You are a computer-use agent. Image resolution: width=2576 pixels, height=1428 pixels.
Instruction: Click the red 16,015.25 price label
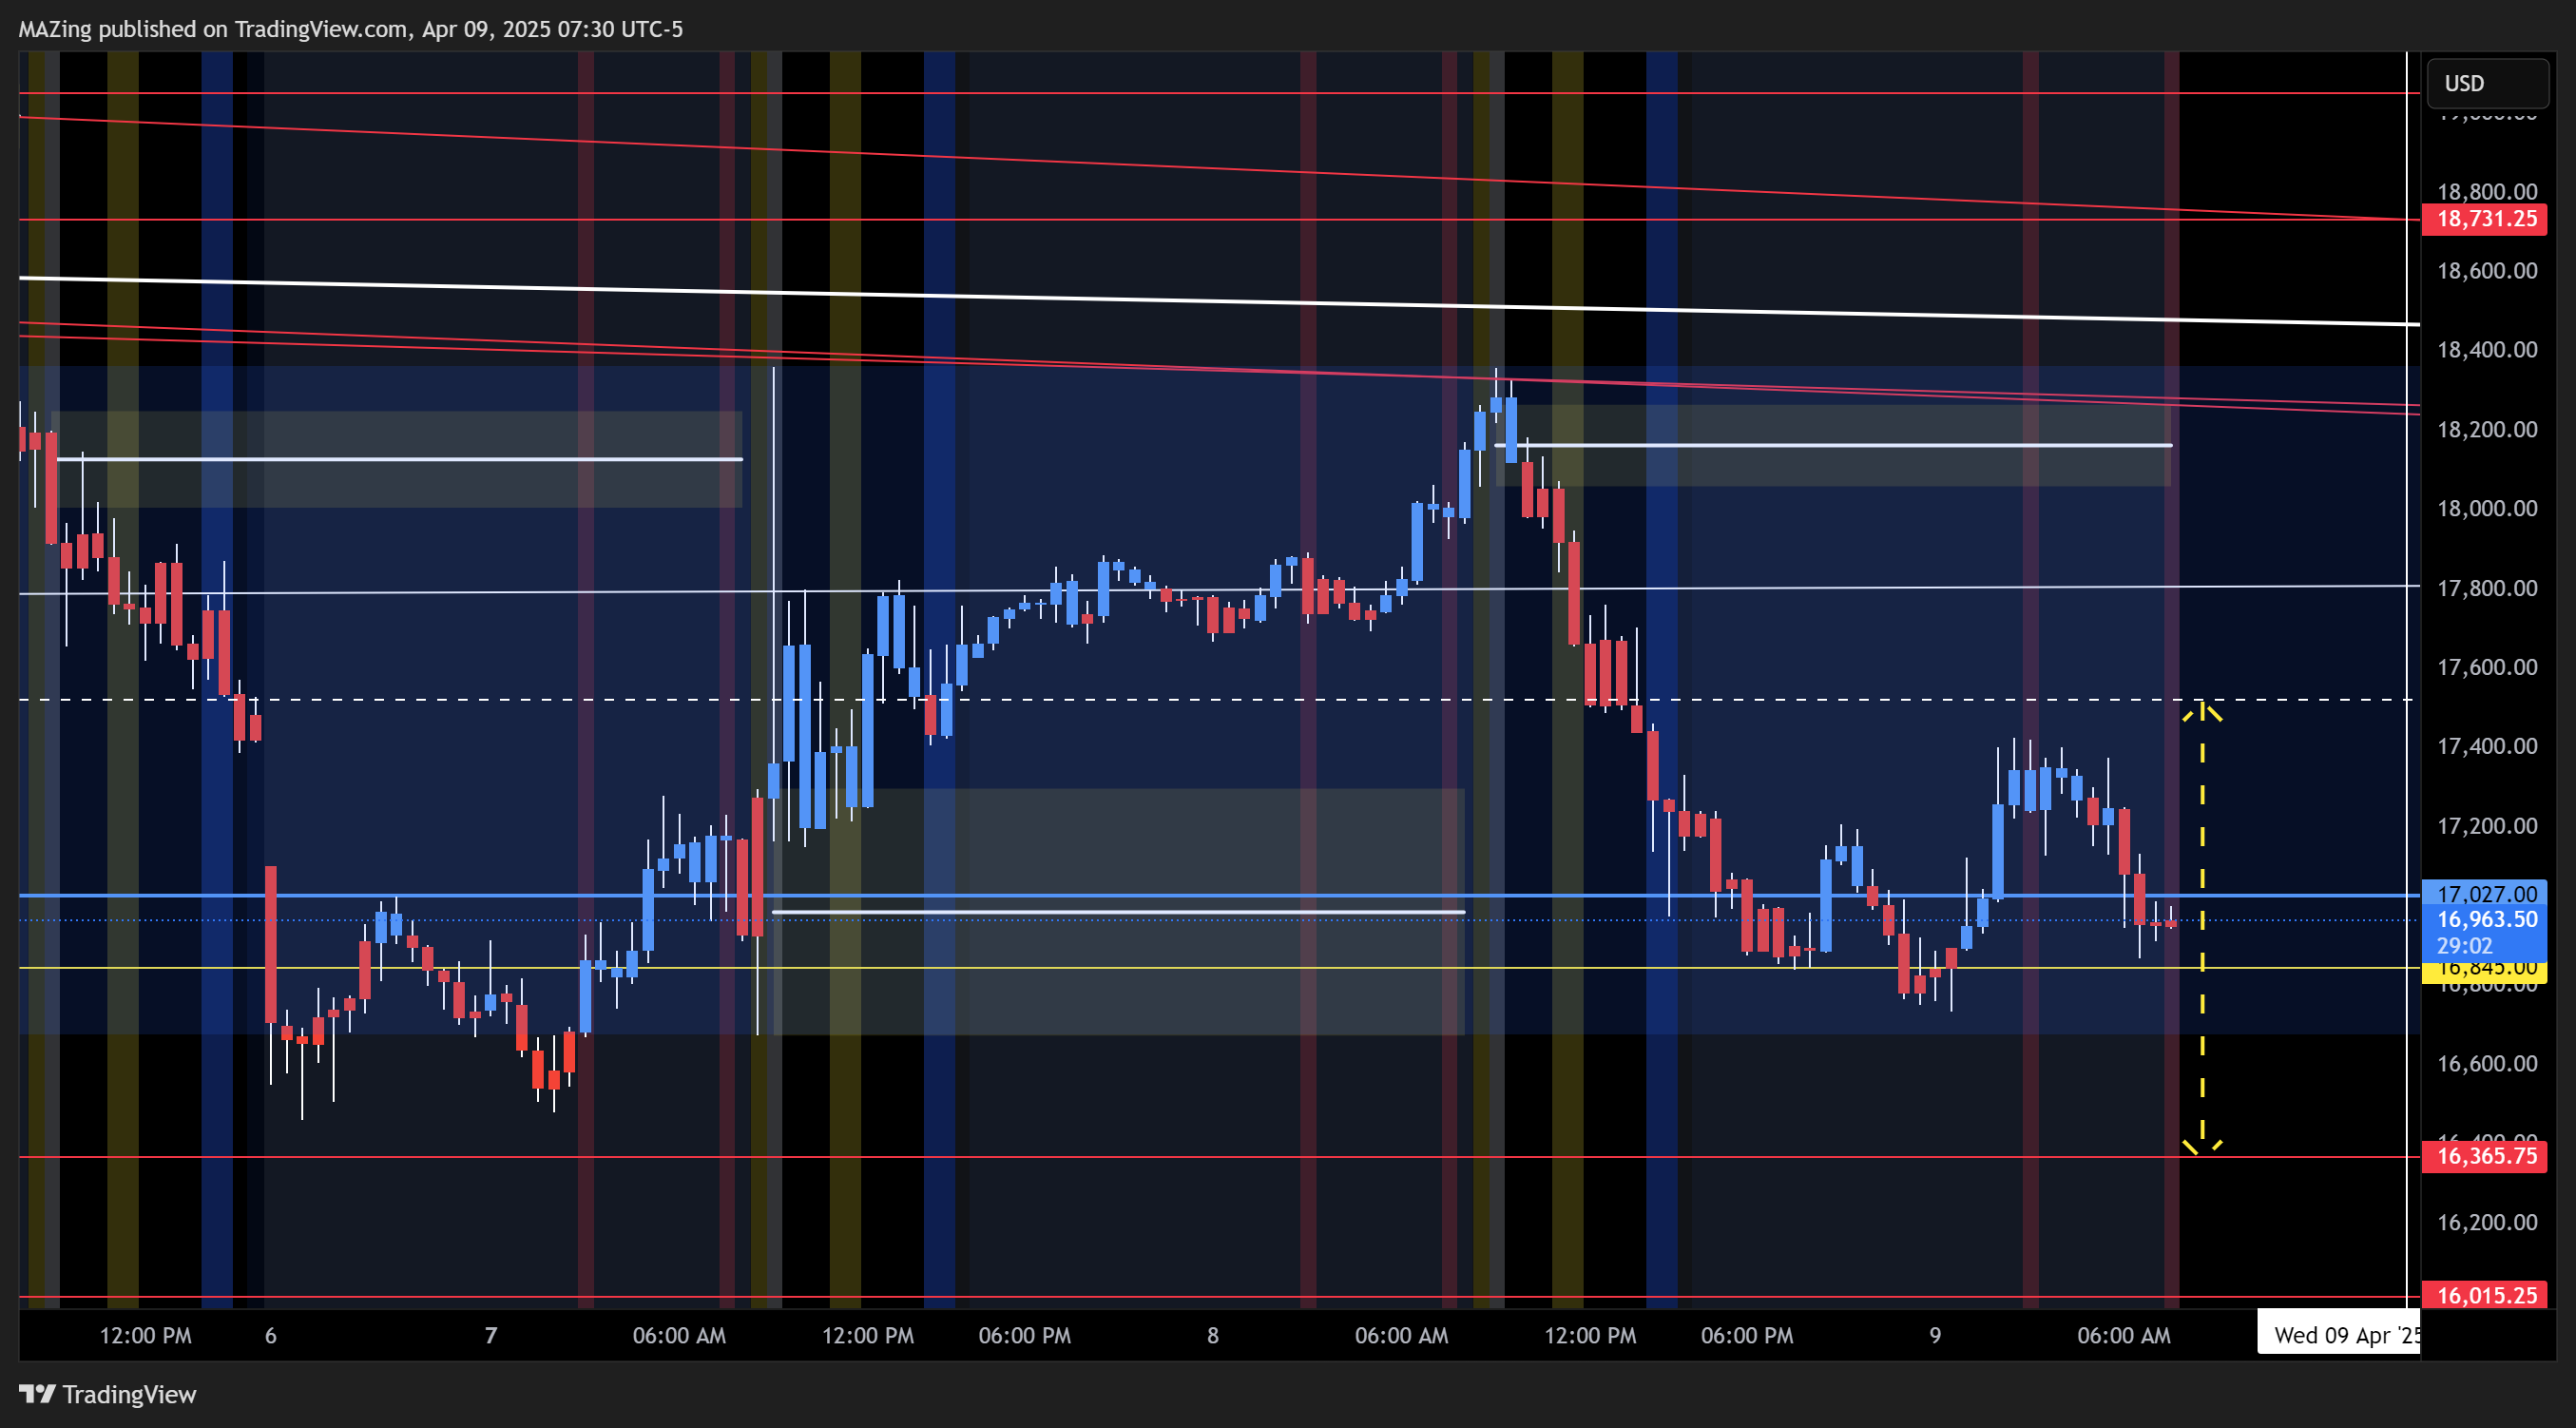click(x=2484, y=1296)
